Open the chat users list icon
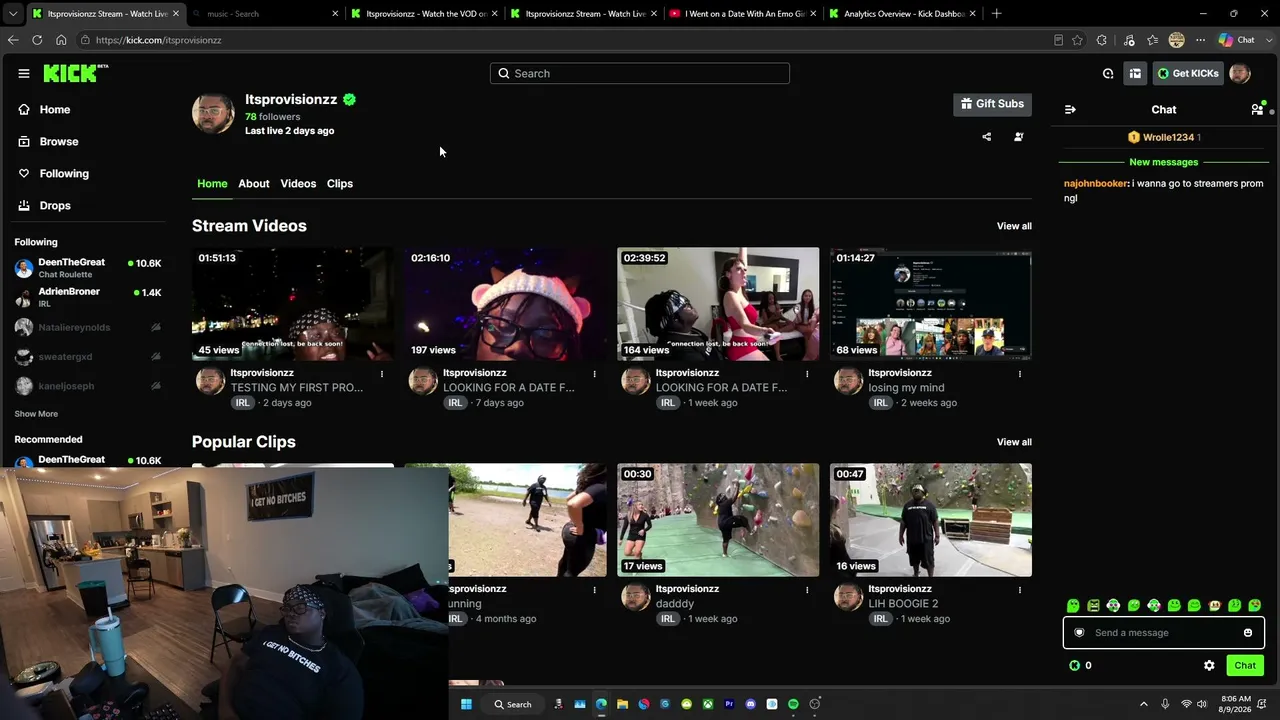Image resolution: width=1280 pixels, height=720 pixels. [1257, 110]
